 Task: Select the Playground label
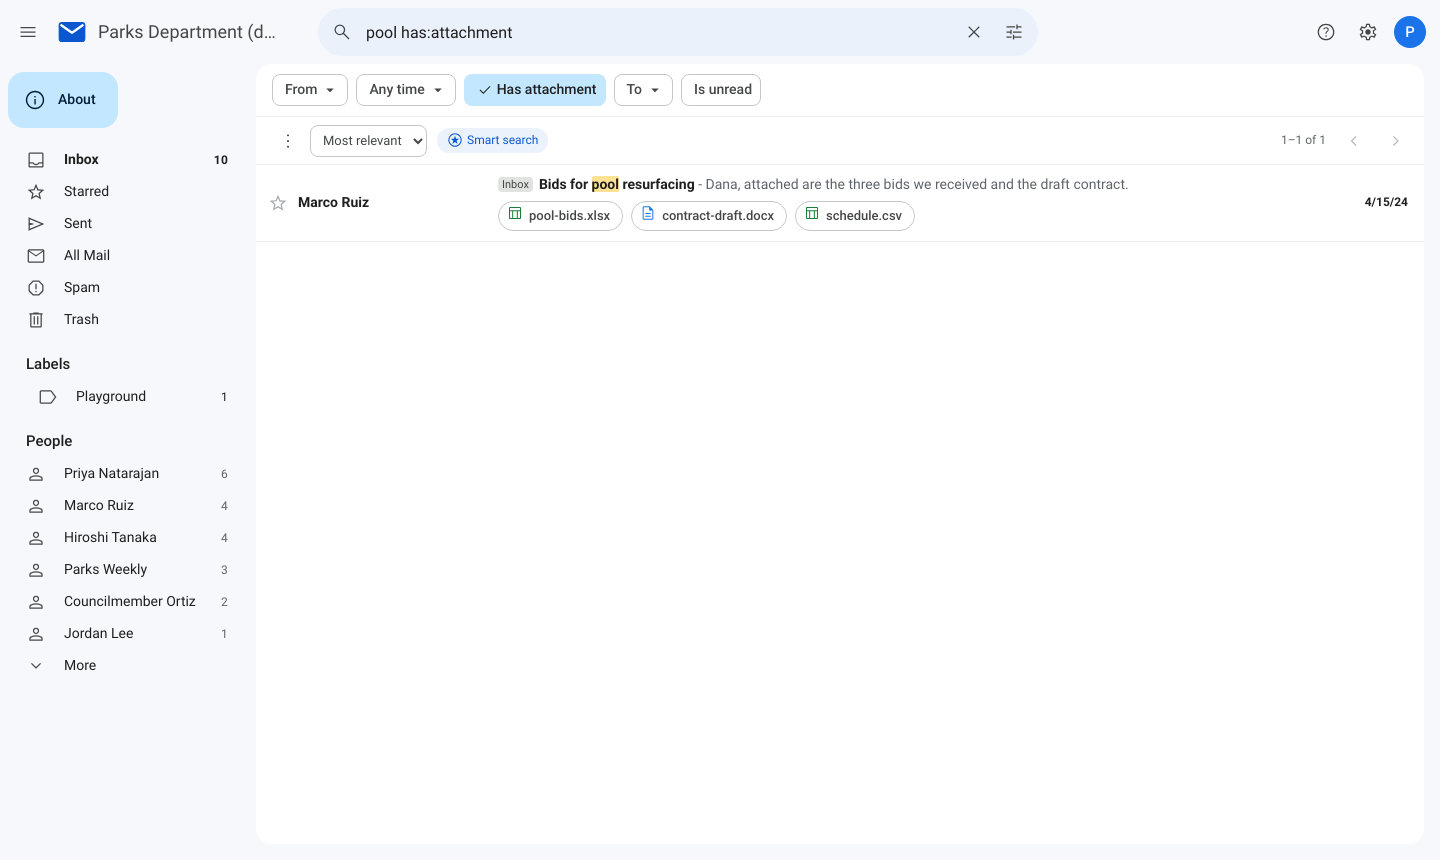[x=128, y=397]
